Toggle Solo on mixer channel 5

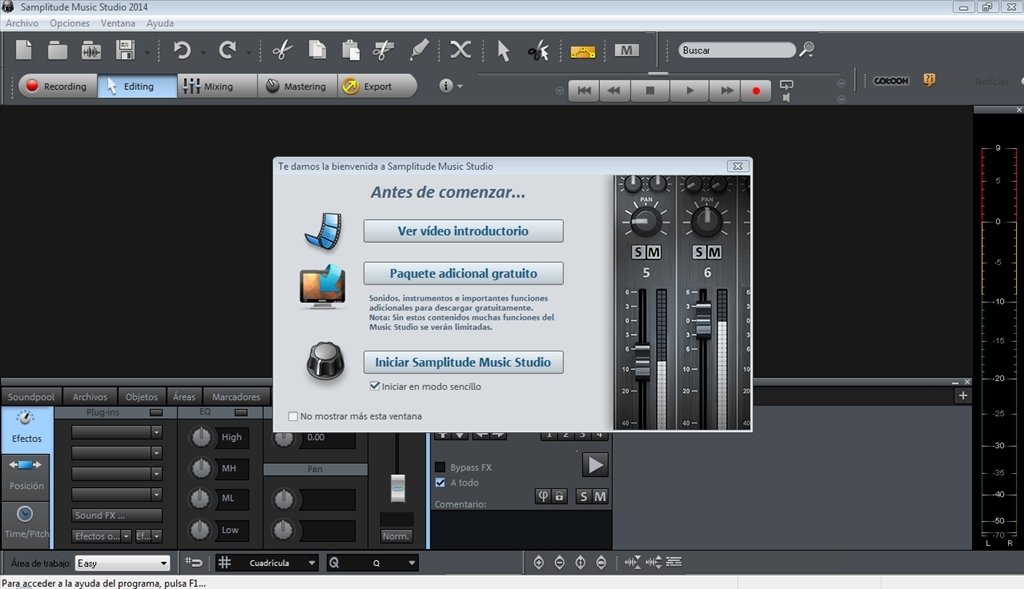(639, 252)
